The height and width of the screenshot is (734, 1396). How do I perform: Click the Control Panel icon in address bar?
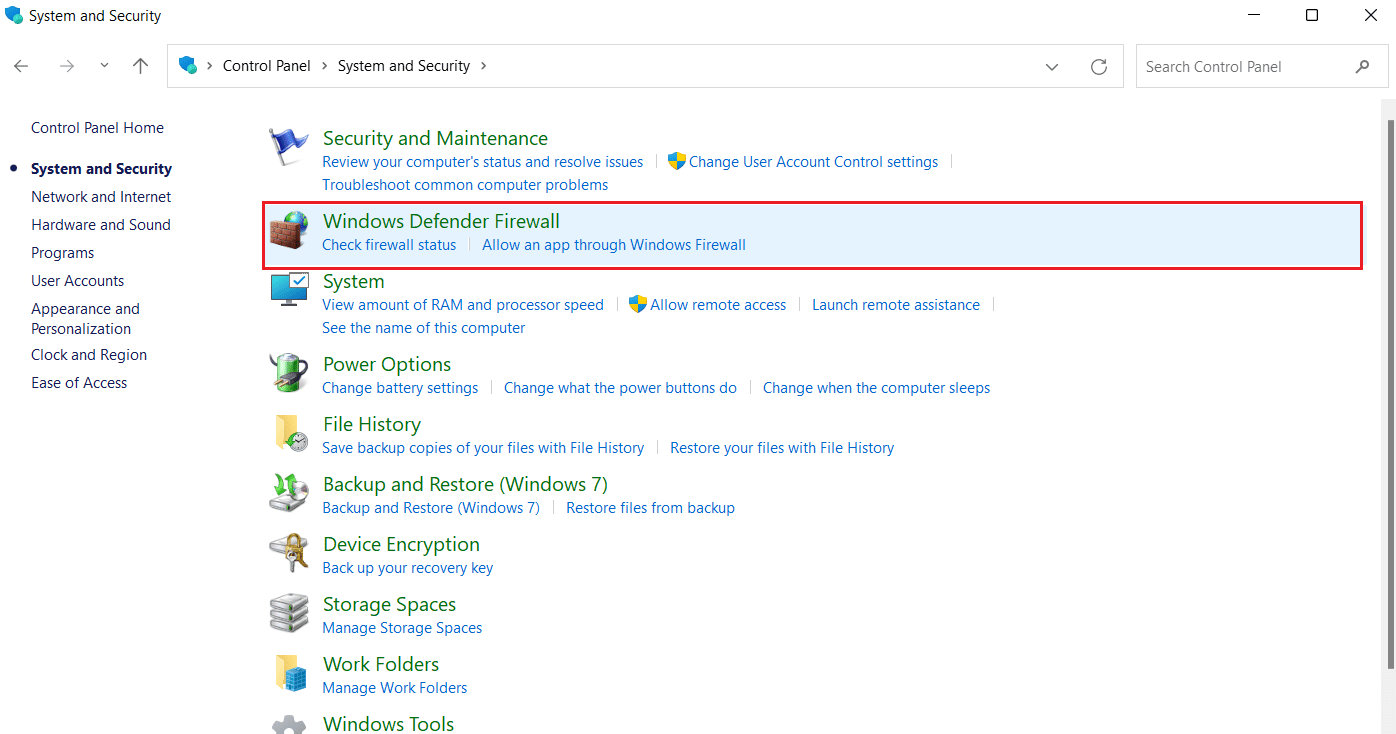click(187, 66)
